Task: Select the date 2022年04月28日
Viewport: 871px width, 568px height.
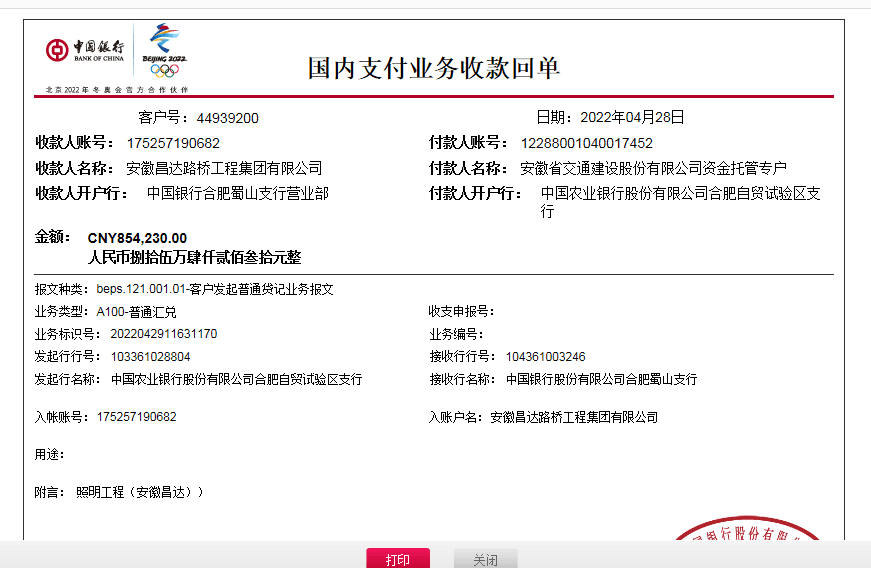Action: pyautogui.click(x=632, y=117)
